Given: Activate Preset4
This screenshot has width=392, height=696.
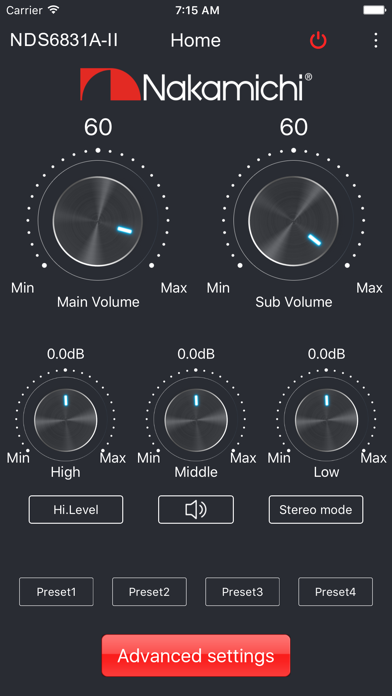Looking at the screenshot, I should pos(335,592).
